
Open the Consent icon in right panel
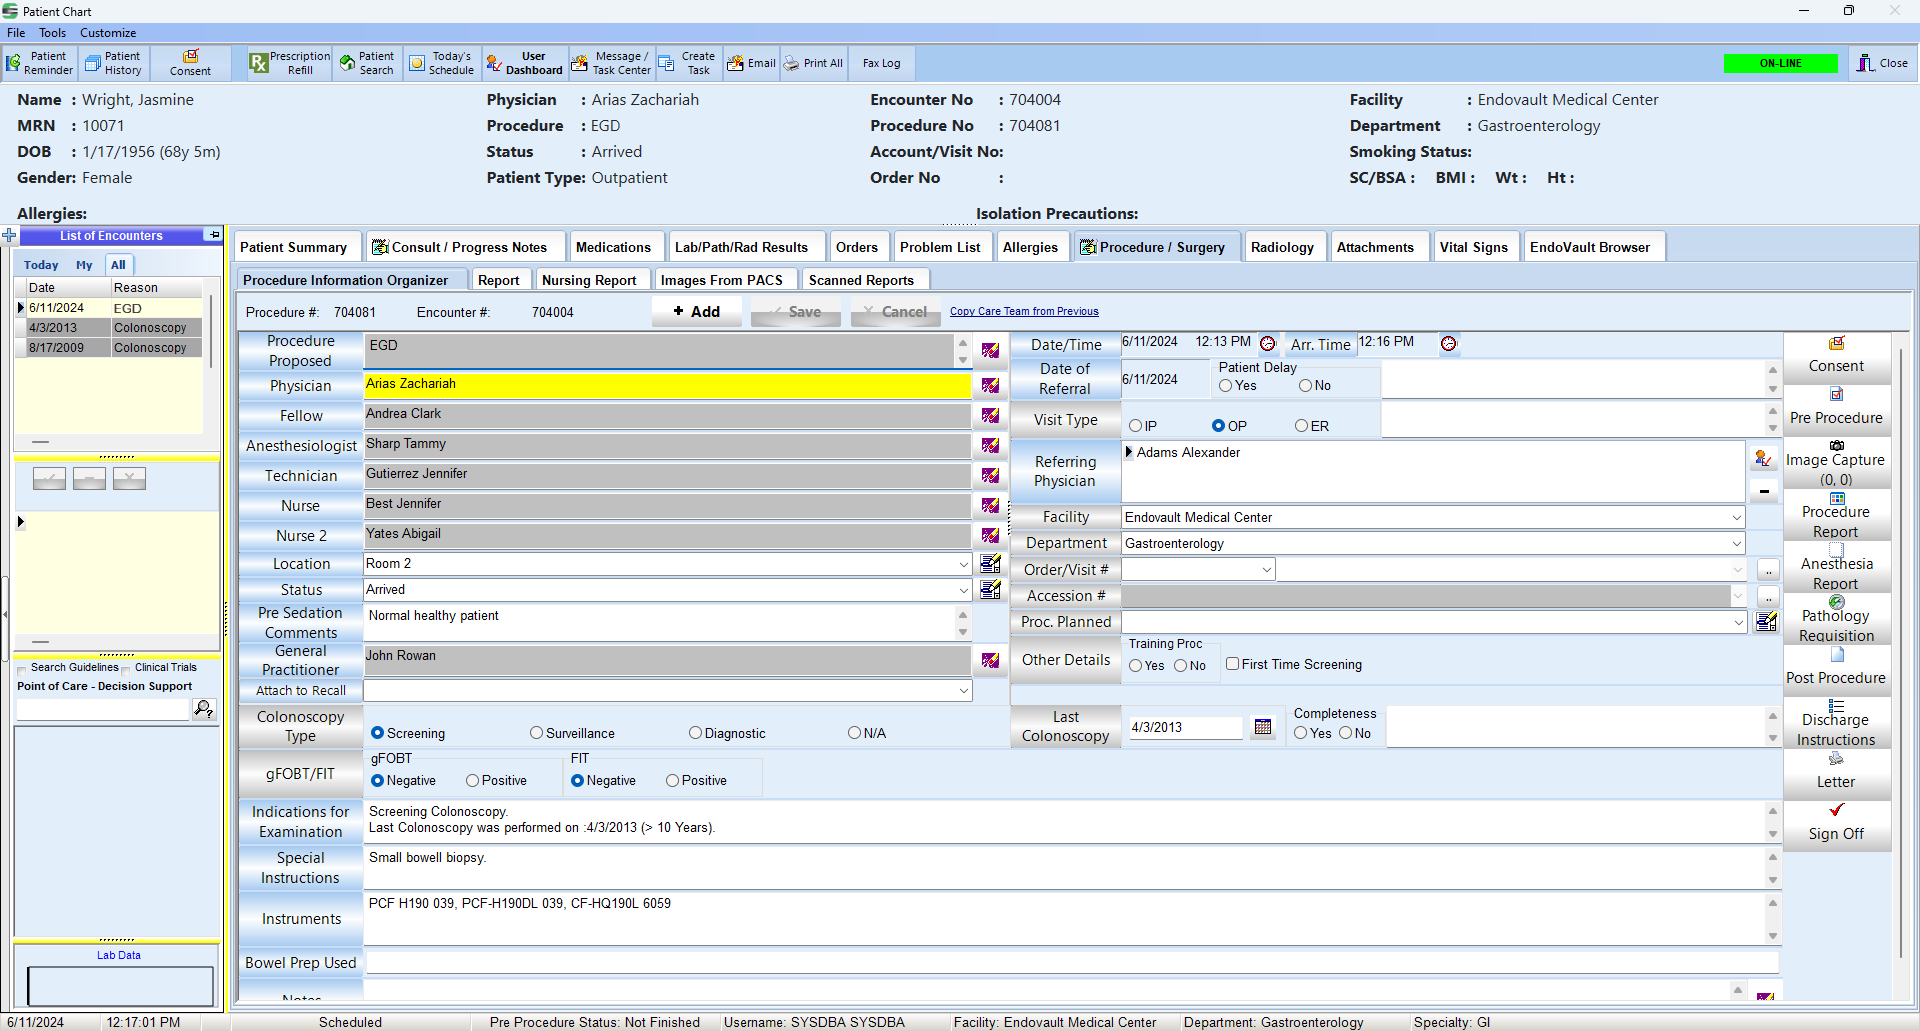(1836, 344)
